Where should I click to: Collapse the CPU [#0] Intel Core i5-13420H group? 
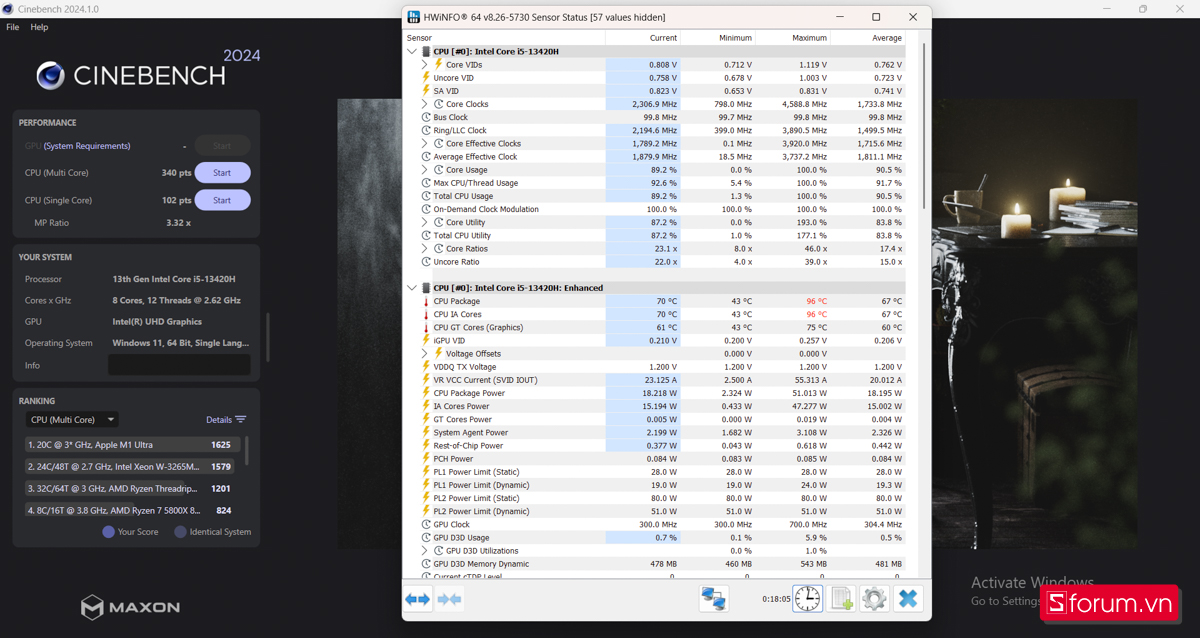coord(412,51)
